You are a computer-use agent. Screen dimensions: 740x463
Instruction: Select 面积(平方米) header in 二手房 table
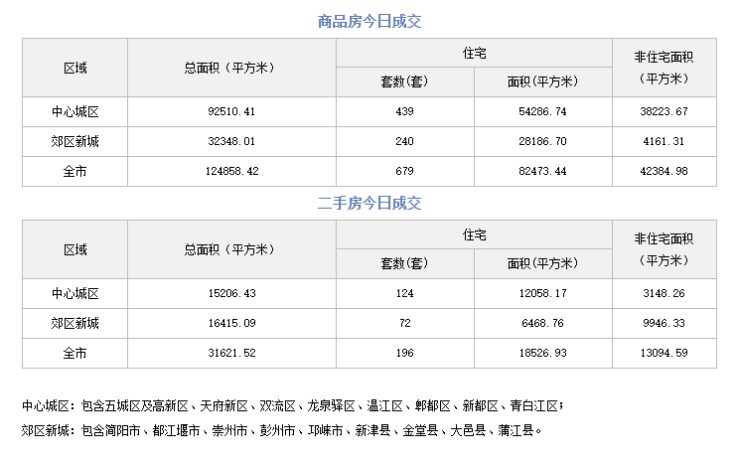point(543,263)
